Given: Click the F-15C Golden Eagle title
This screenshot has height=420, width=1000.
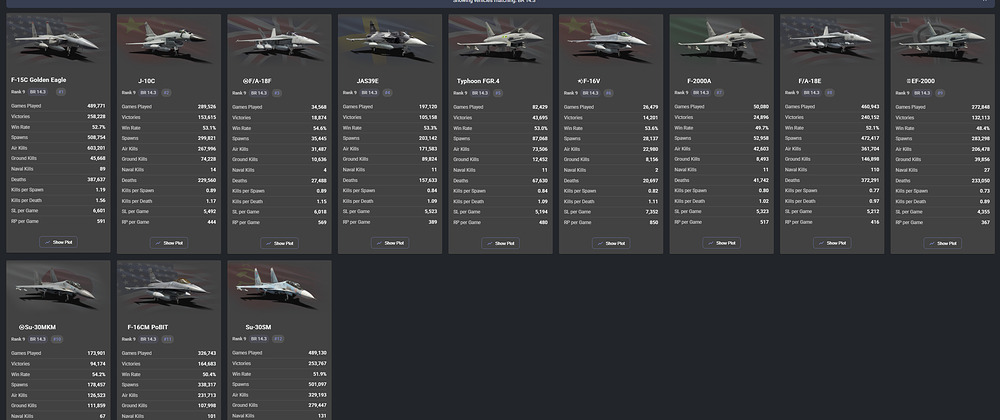Looking at the screenshot, I should pyautogui.click(x=38, y=80).
